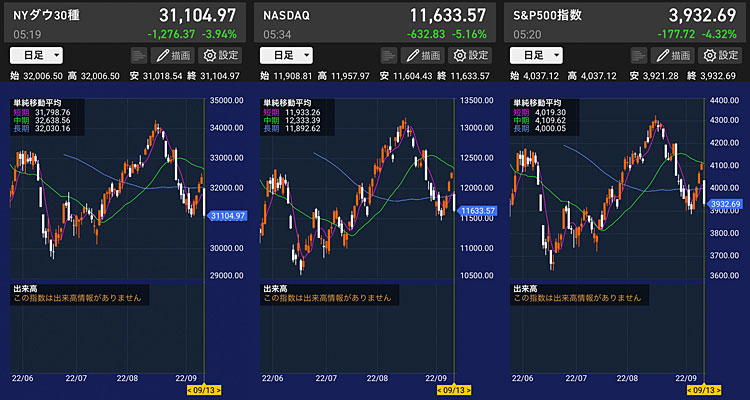Click the list-lines icon on the NASDAQ panel
Image resolution: width=750 pixels, height=400 pixels.
389,56
